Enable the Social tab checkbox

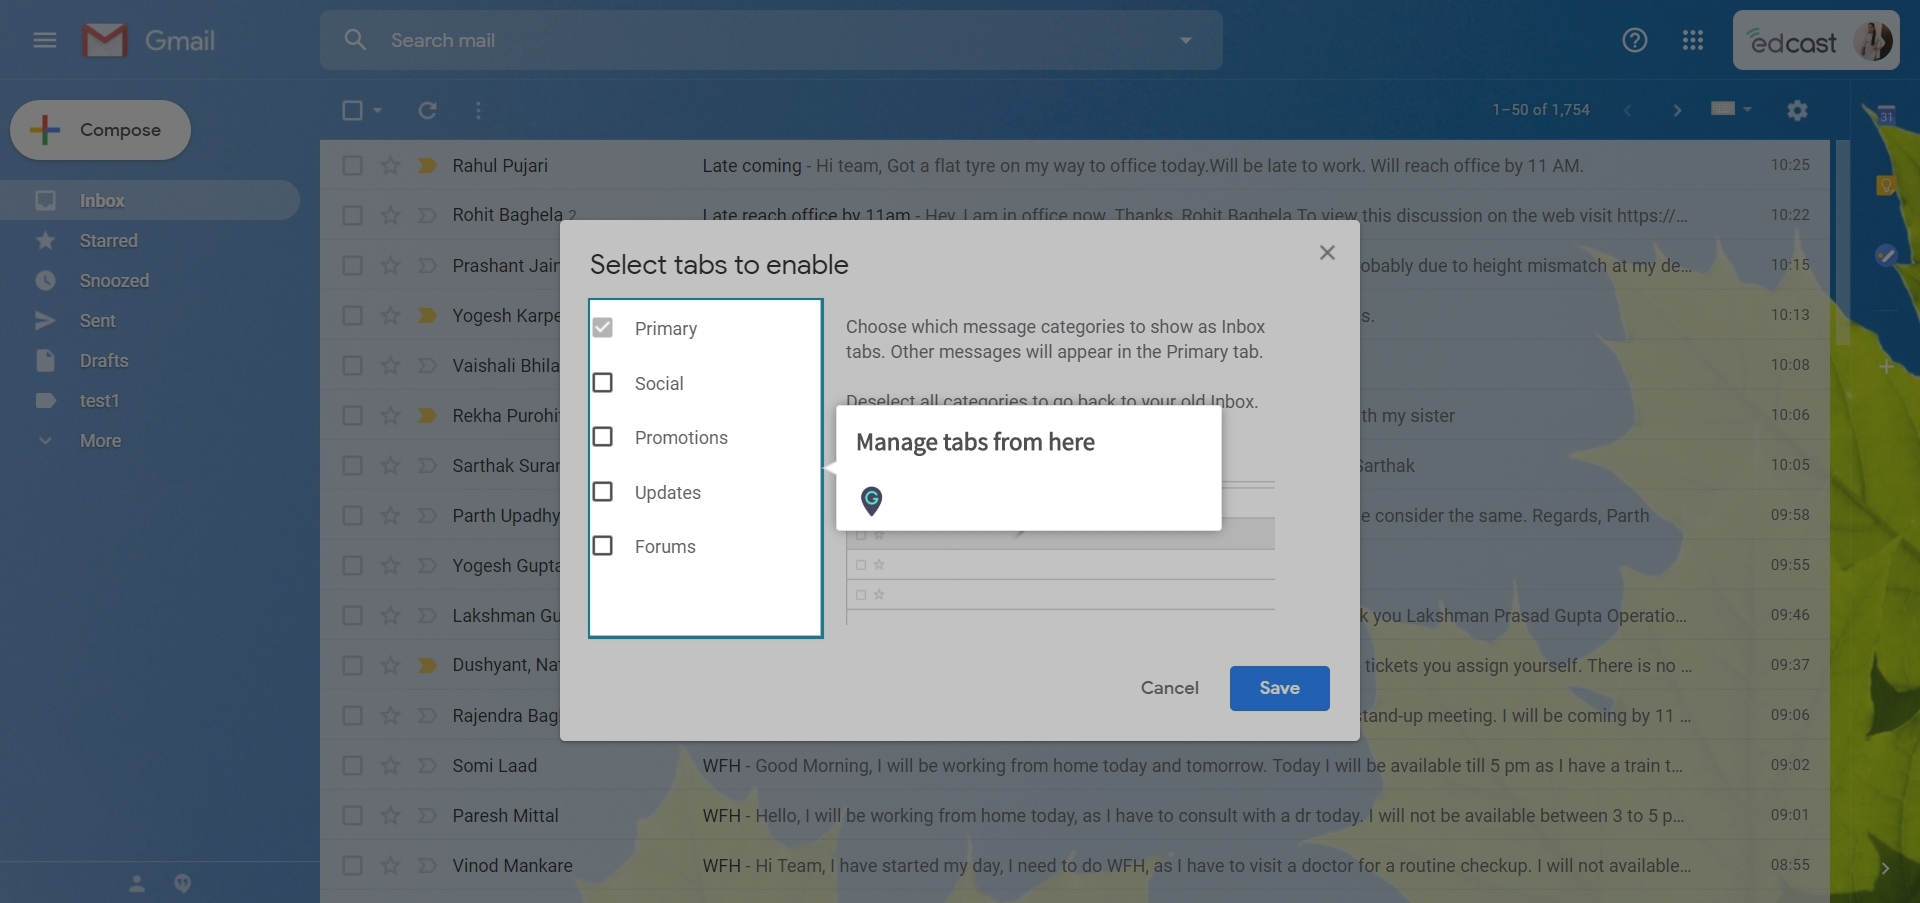click(603, 382)
